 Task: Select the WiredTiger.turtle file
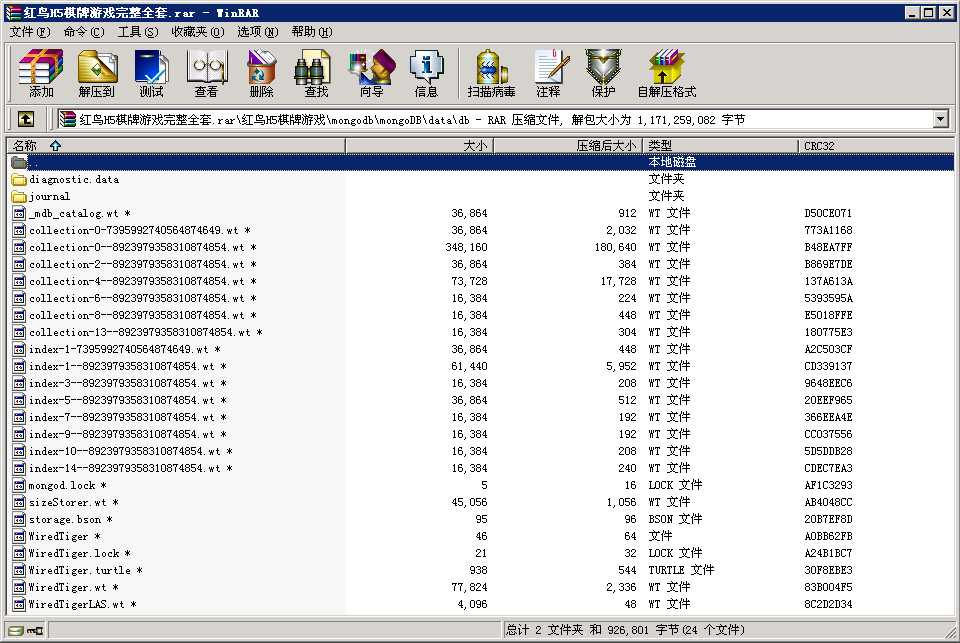coord(79,571)
